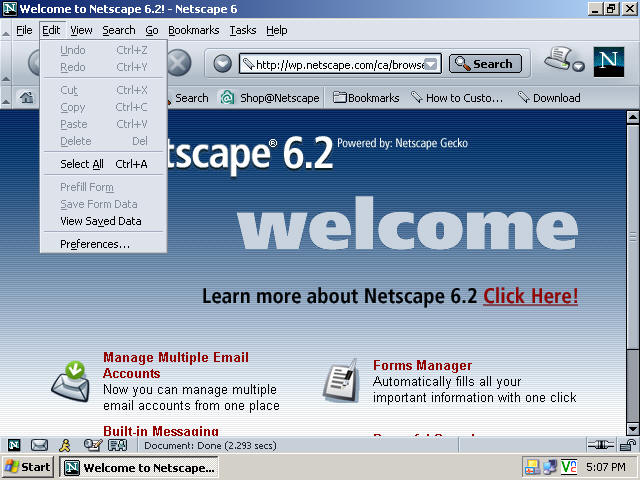Image resolution: width=640 pixels, height=480 pixels.
Task: Open Manage Multiple Email Accounts link
Action: point(176,365)
